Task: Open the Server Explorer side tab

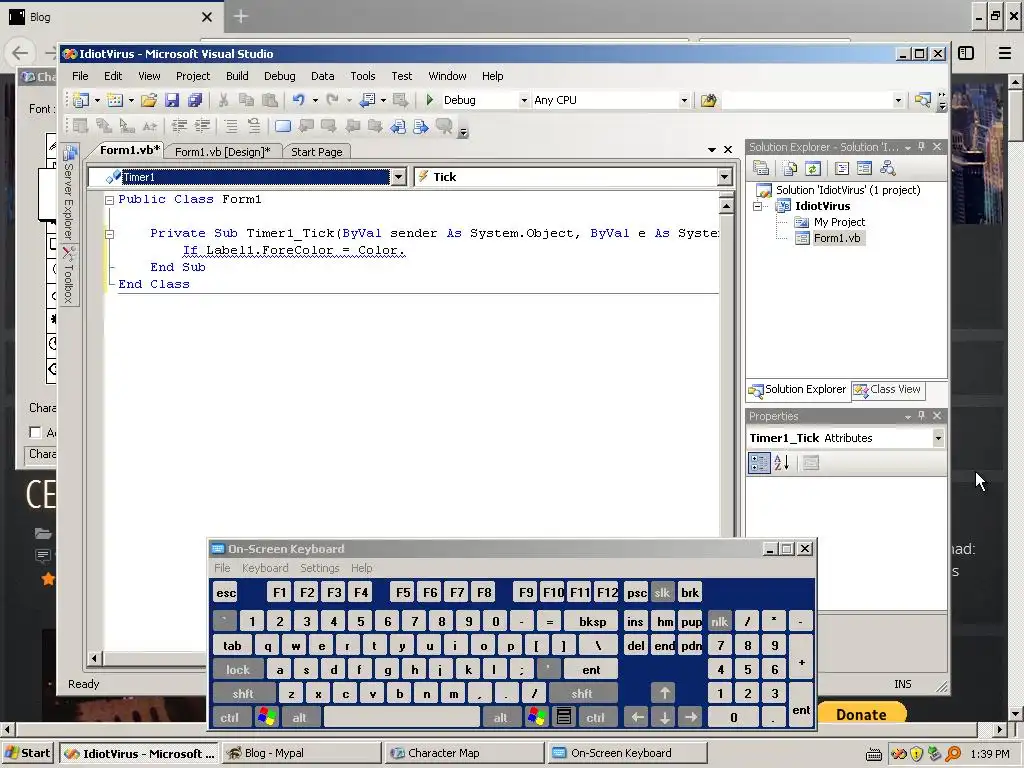Action: (69, 194)
